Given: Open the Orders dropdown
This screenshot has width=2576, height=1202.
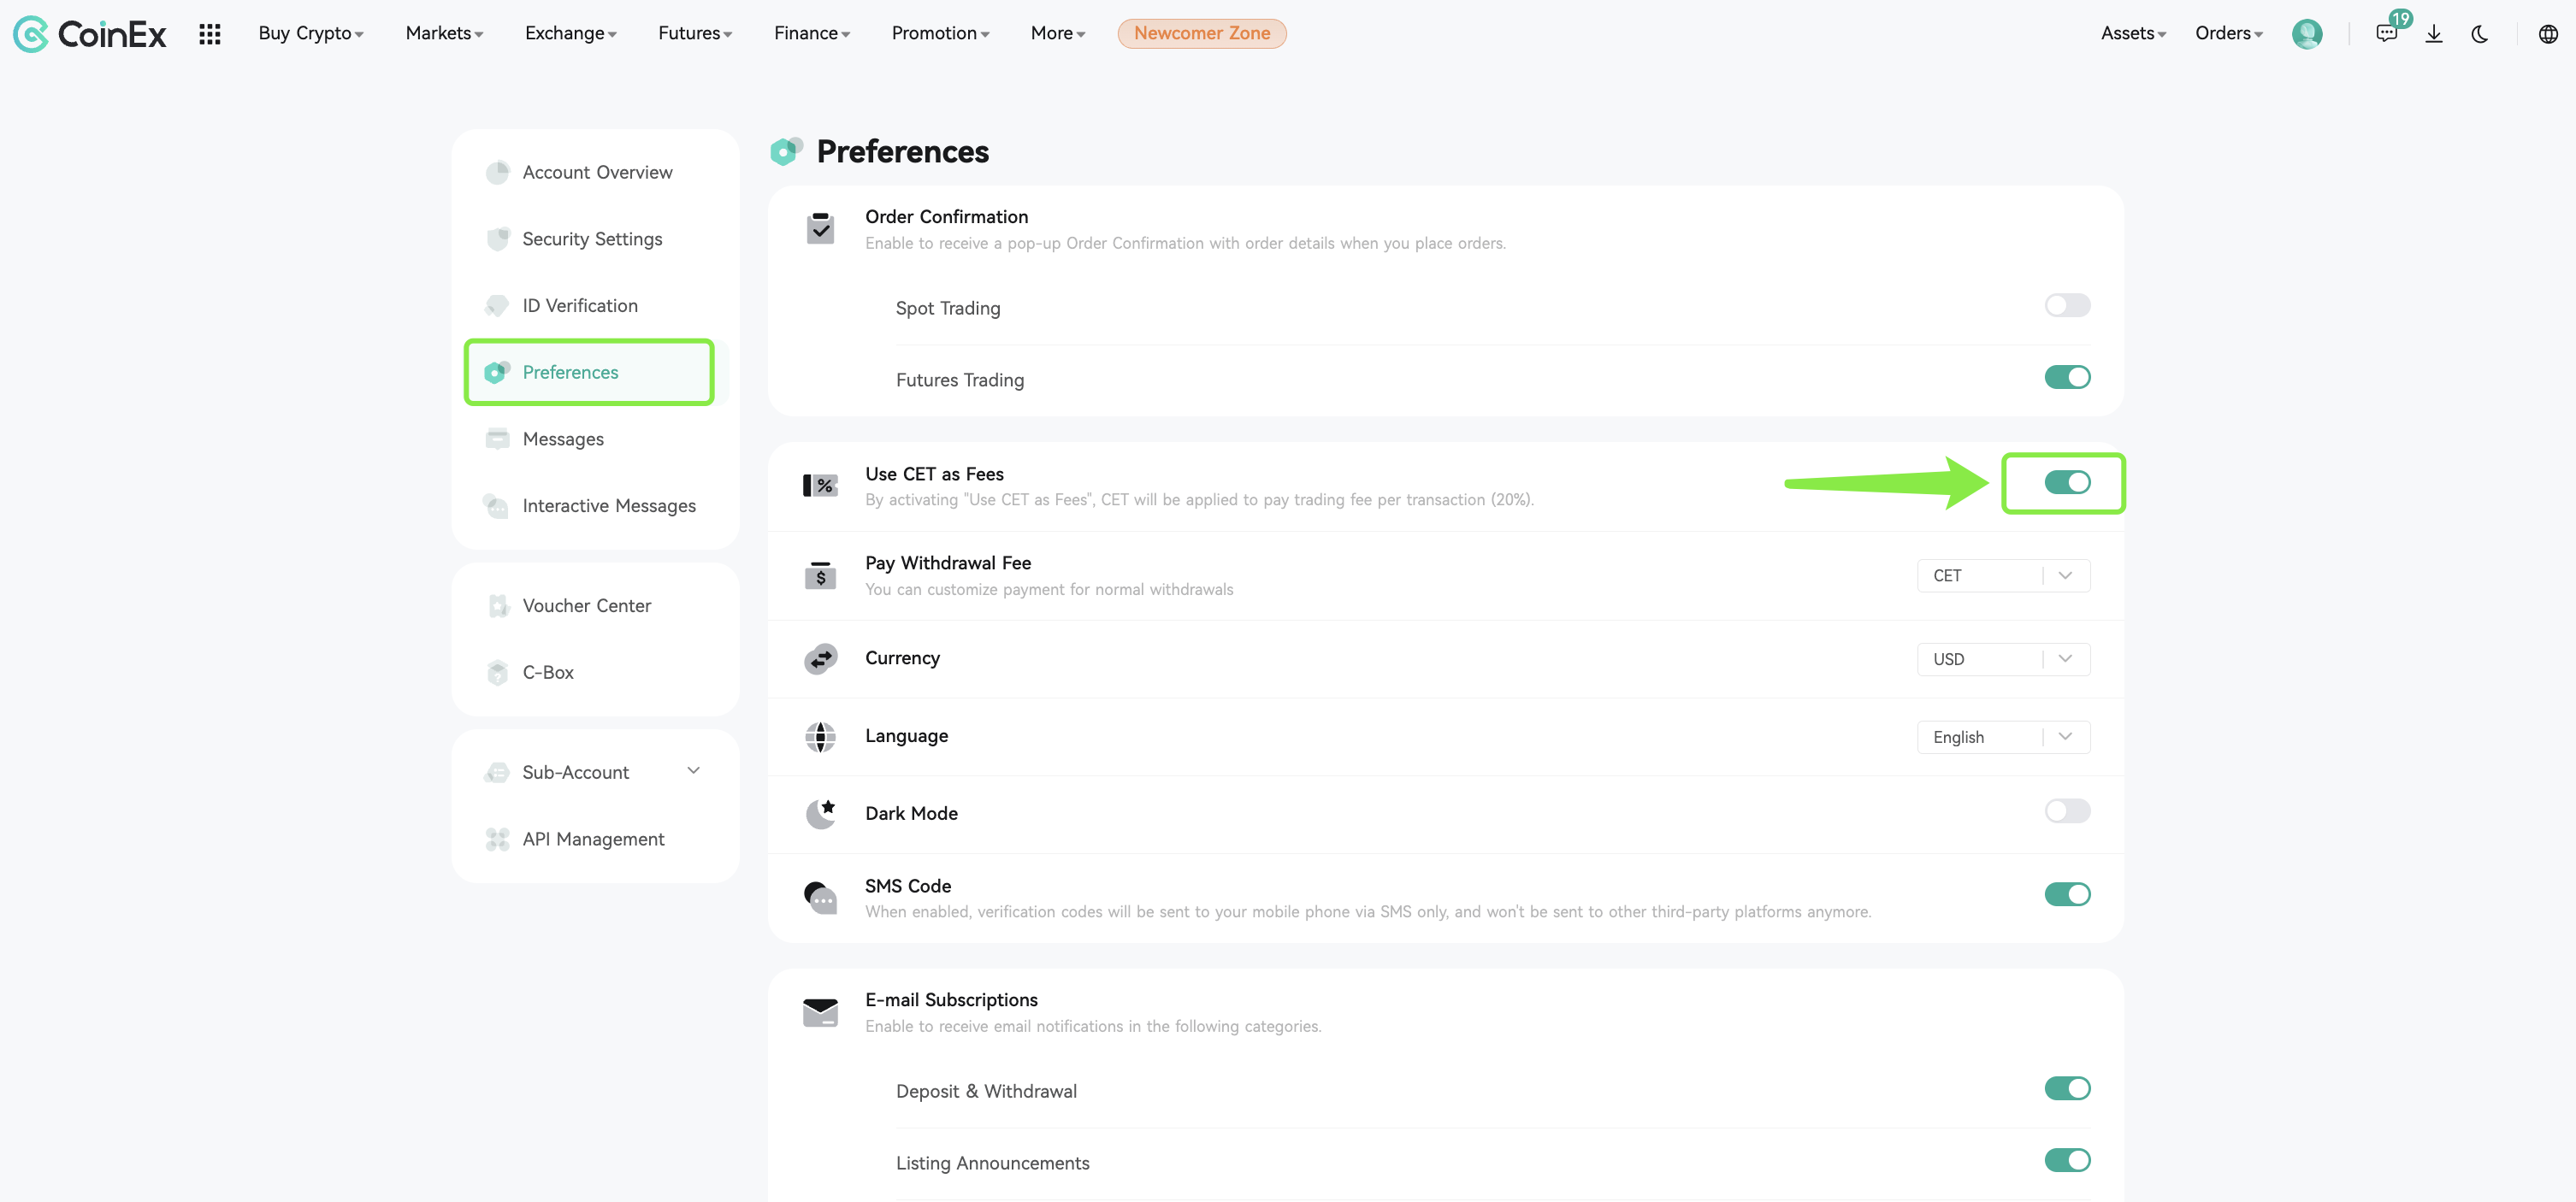Looking at the screenshot, I should pyautogui.click(x=2229, y=33).
